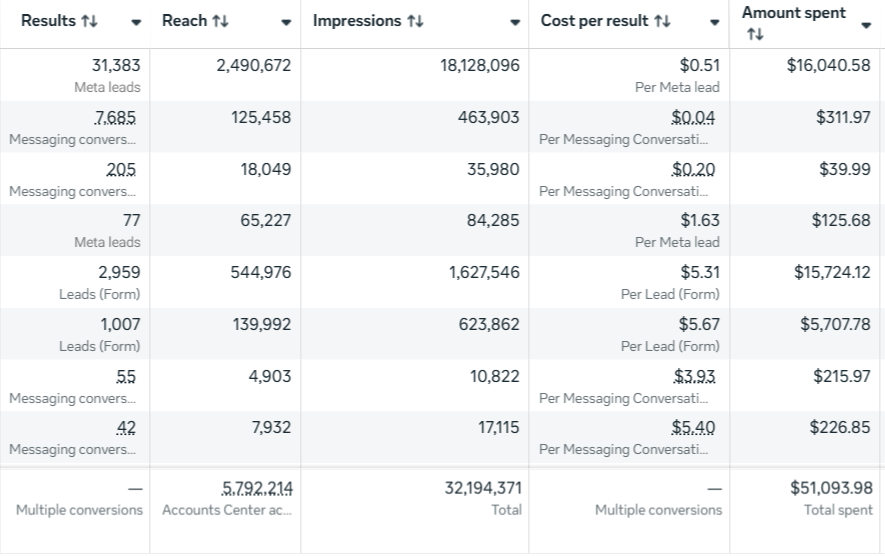Sort by Reach column arrows icon

(x=220, y=21)
